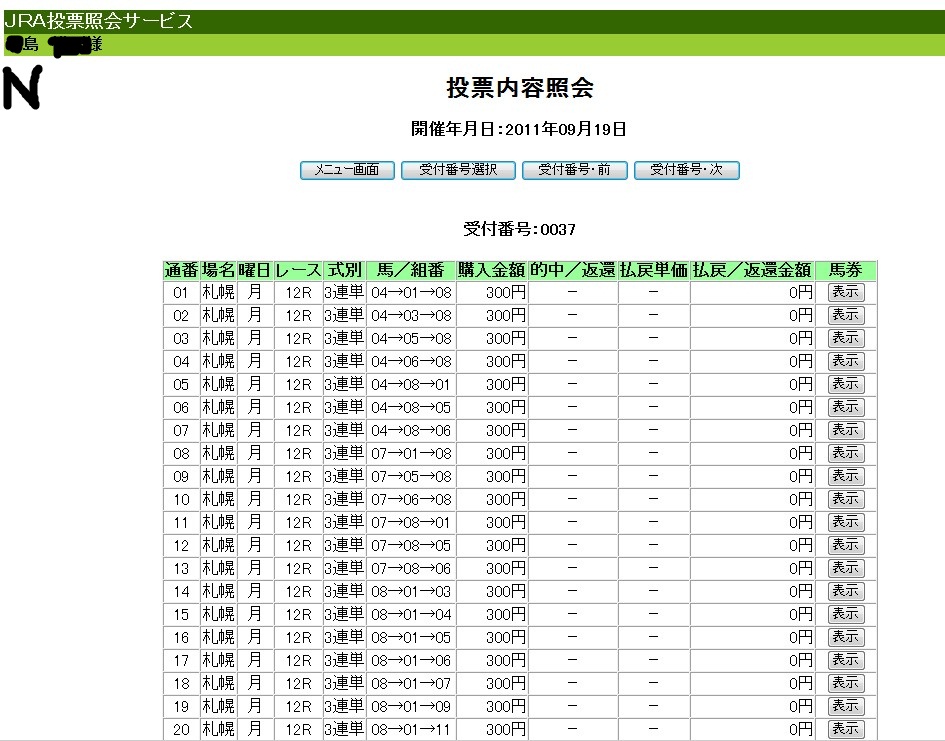Select the 購入金額 column header
This screenshot has height=741, width=945.
(x=492, y=270)
